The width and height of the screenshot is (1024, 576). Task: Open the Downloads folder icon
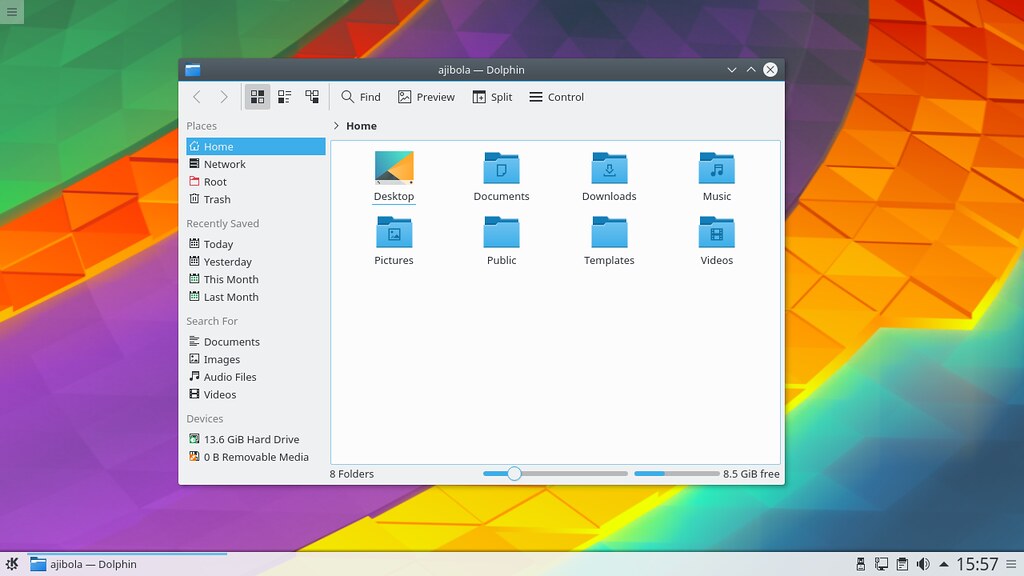tap(609, 168)
